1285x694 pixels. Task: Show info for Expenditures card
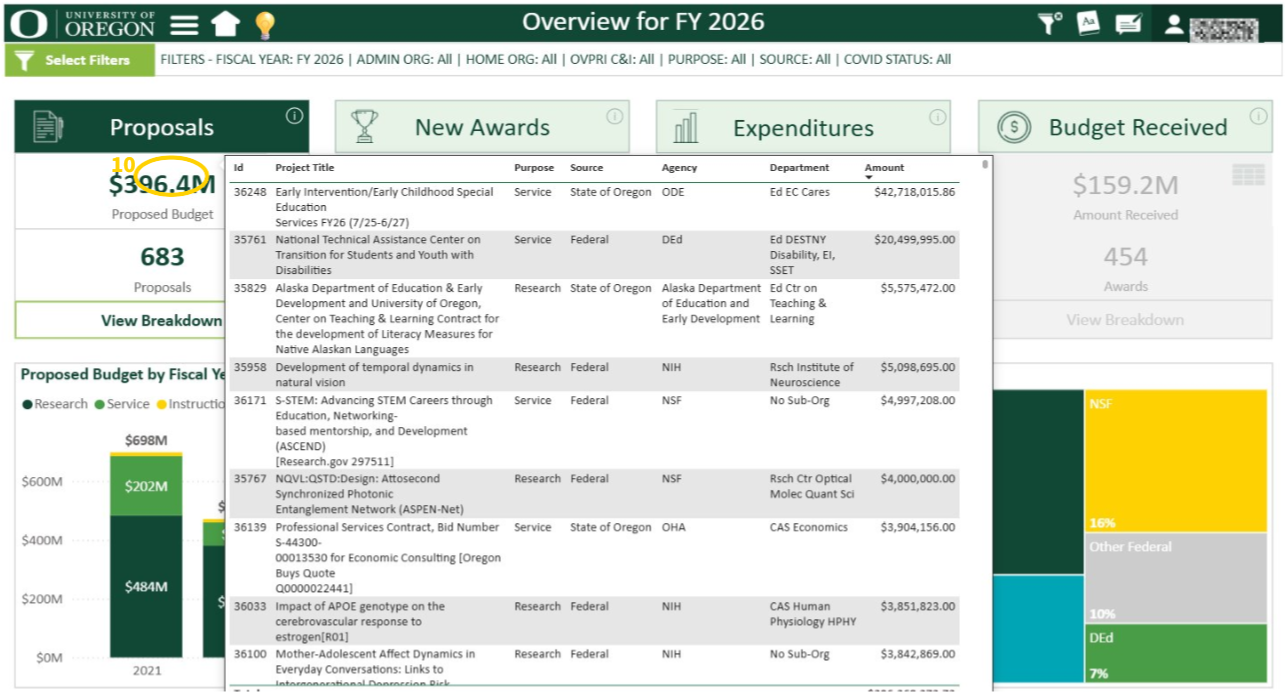click(937, 116)
